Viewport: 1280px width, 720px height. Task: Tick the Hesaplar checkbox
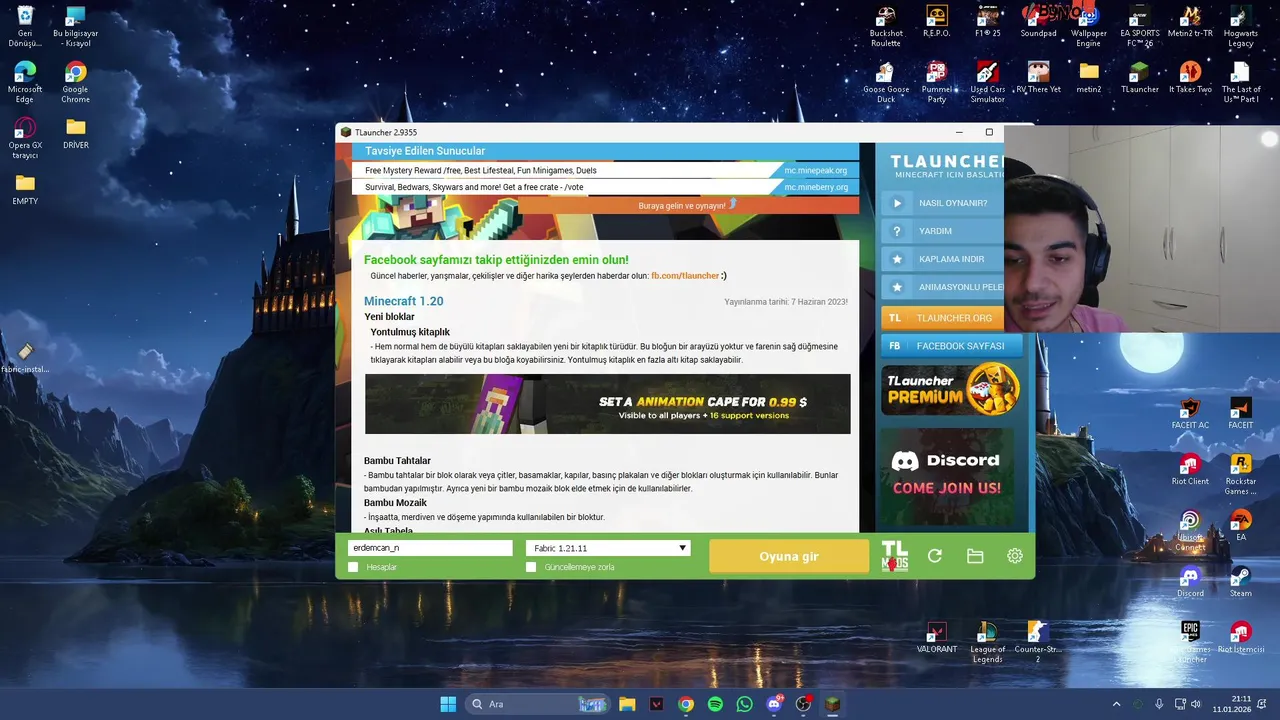tap(353, 567)
